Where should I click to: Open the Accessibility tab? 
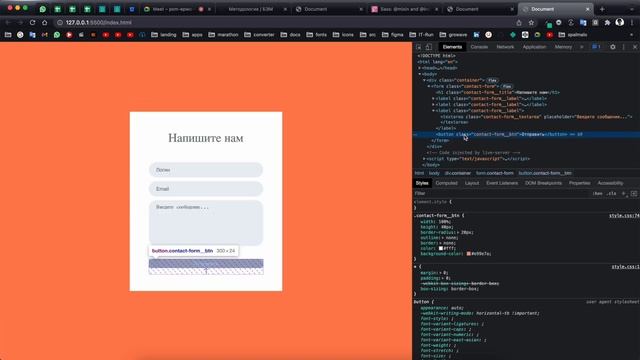pyautogui.click(x=610, y=183)
